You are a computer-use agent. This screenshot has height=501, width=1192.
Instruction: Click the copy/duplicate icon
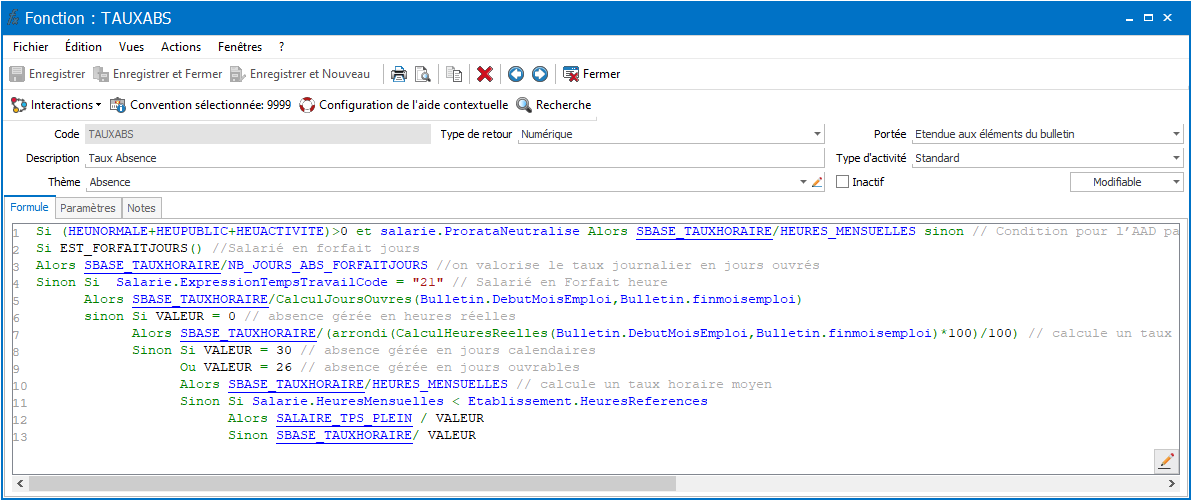(454, 75)
